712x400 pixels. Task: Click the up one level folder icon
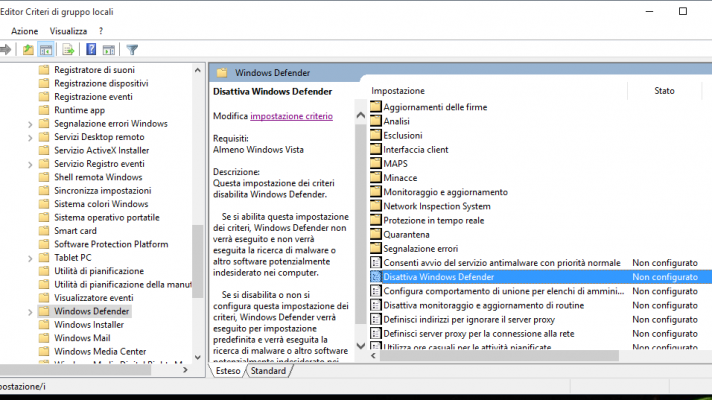28,49
